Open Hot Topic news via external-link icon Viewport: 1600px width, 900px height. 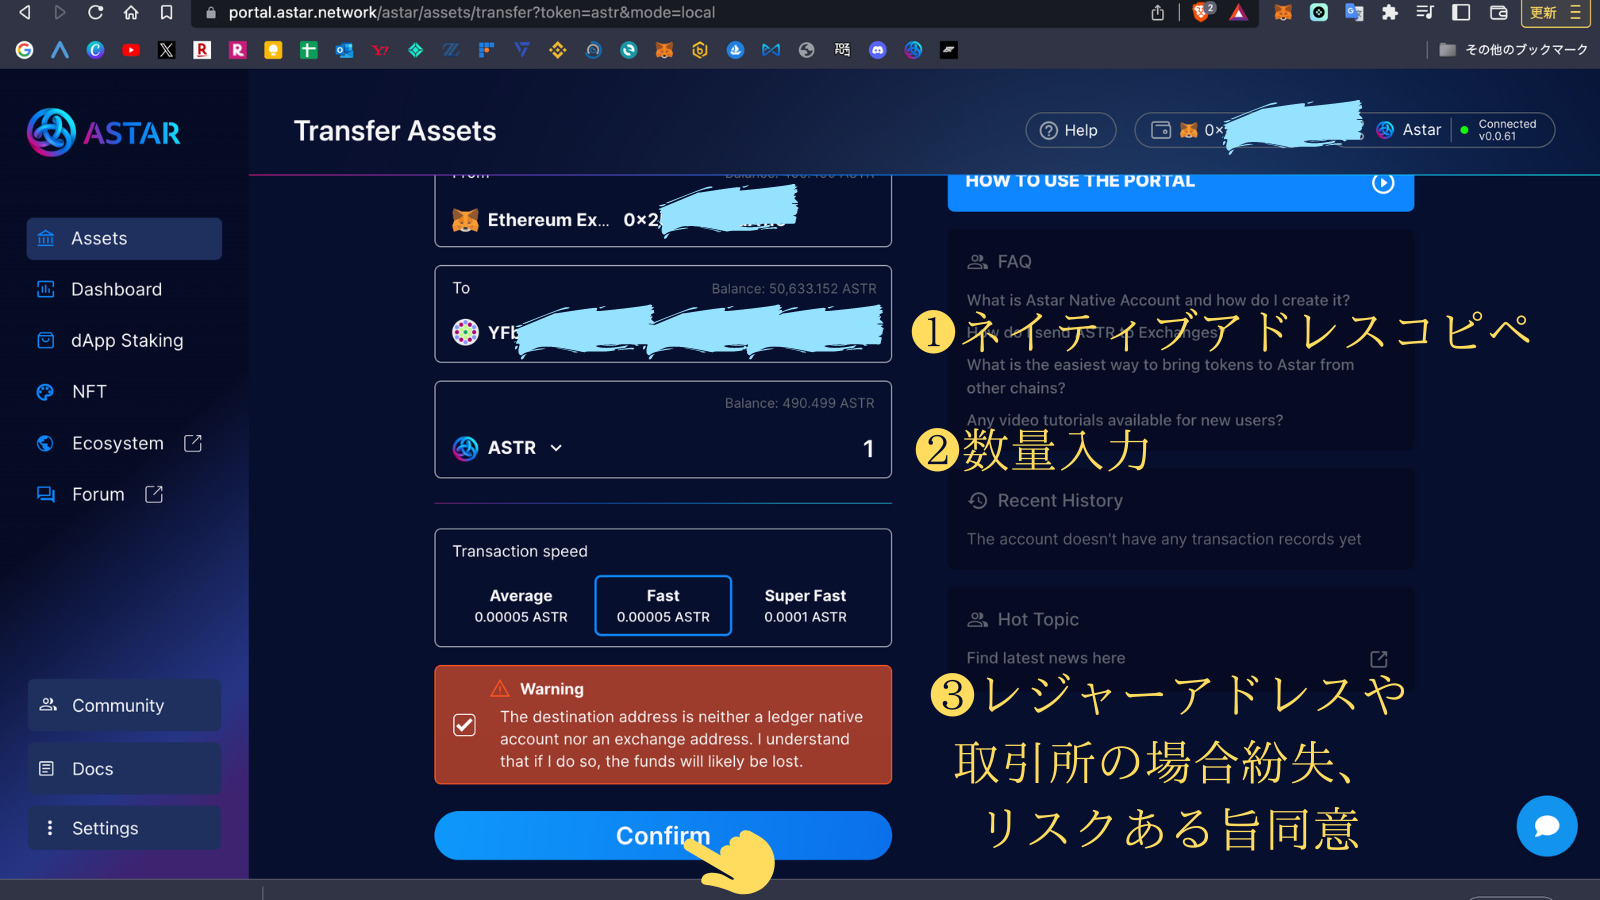pos(1378,658)
